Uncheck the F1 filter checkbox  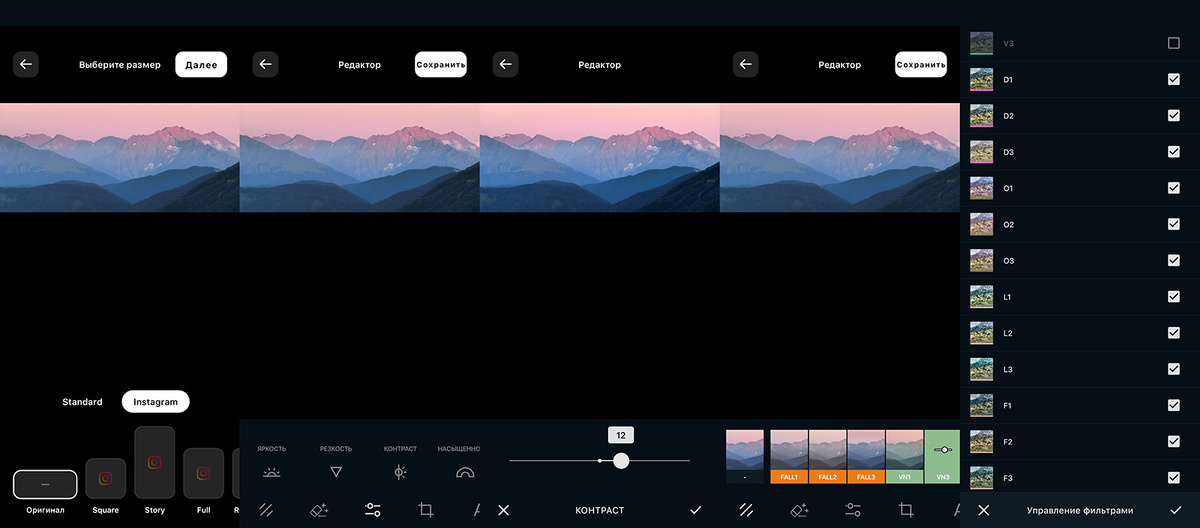[1174, 405]
